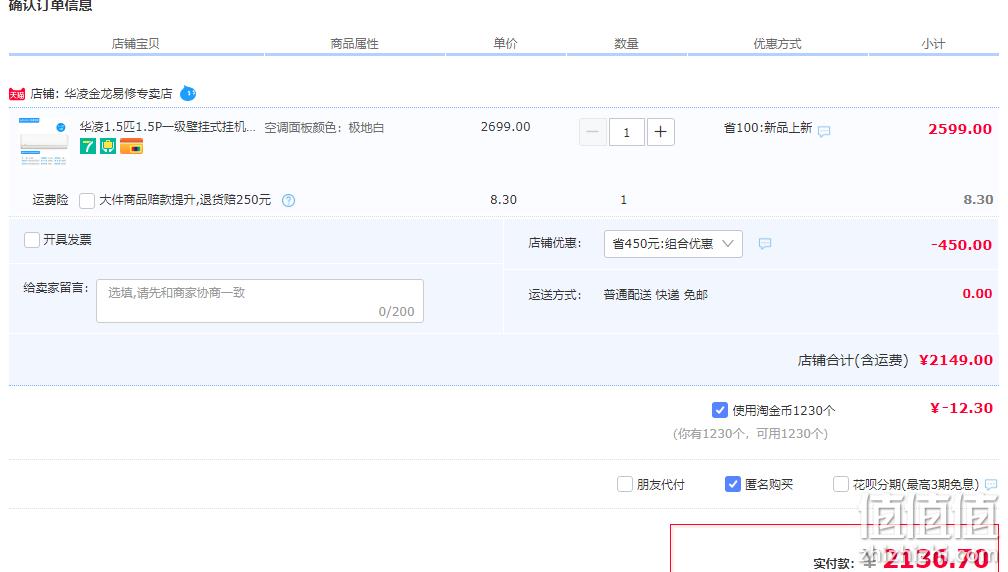Open the 华凌金龙易修专卖店 store link
The image size is (1008, 572).
tap(118, 94)
